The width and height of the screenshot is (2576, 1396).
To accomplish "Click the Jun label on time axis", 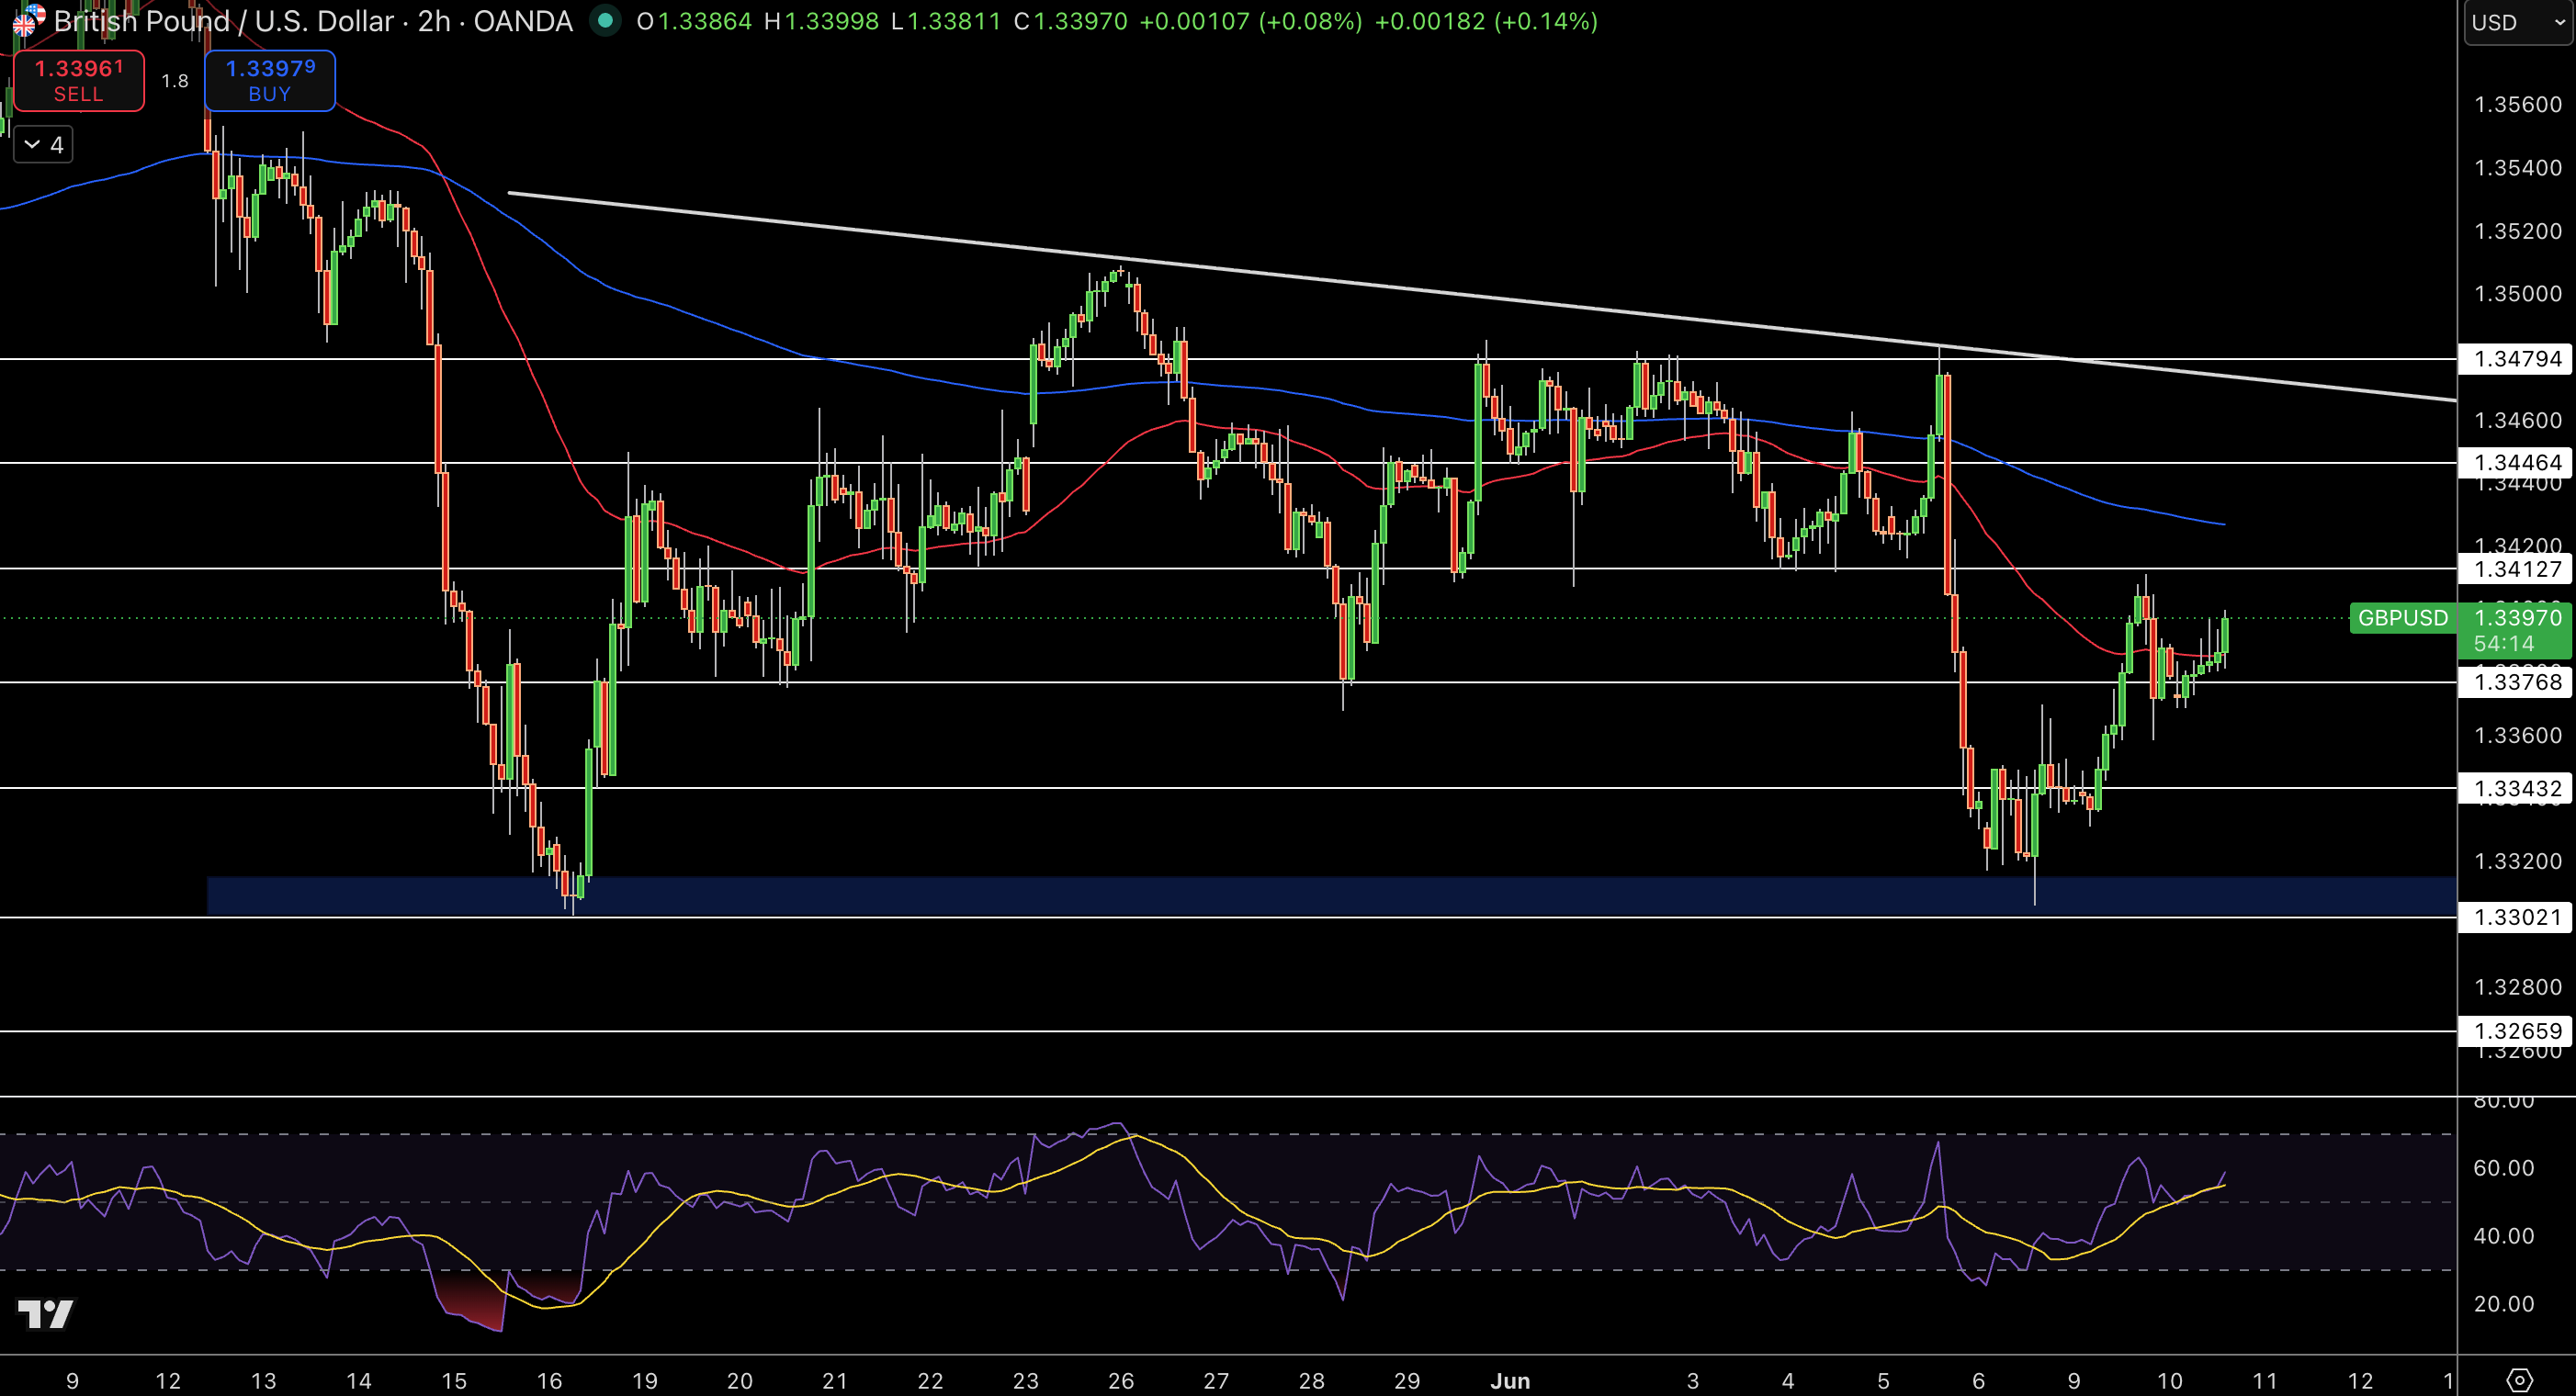I will click(1510, 1381).
